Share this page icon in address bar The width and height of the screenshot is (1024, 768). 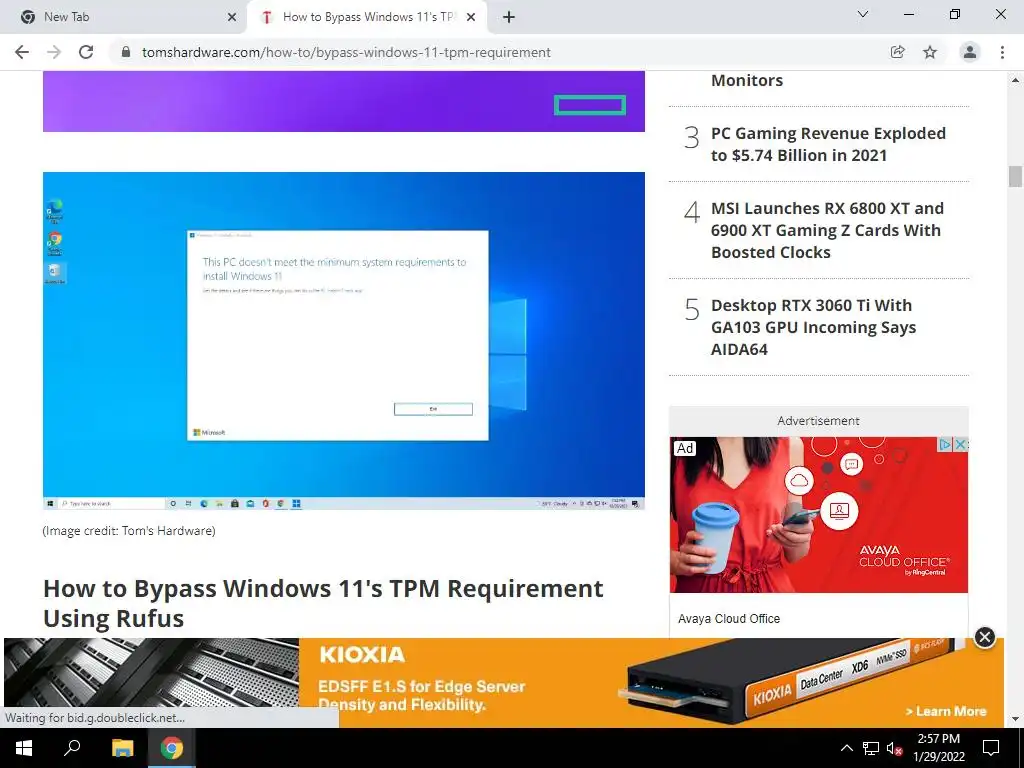point(897,52)
